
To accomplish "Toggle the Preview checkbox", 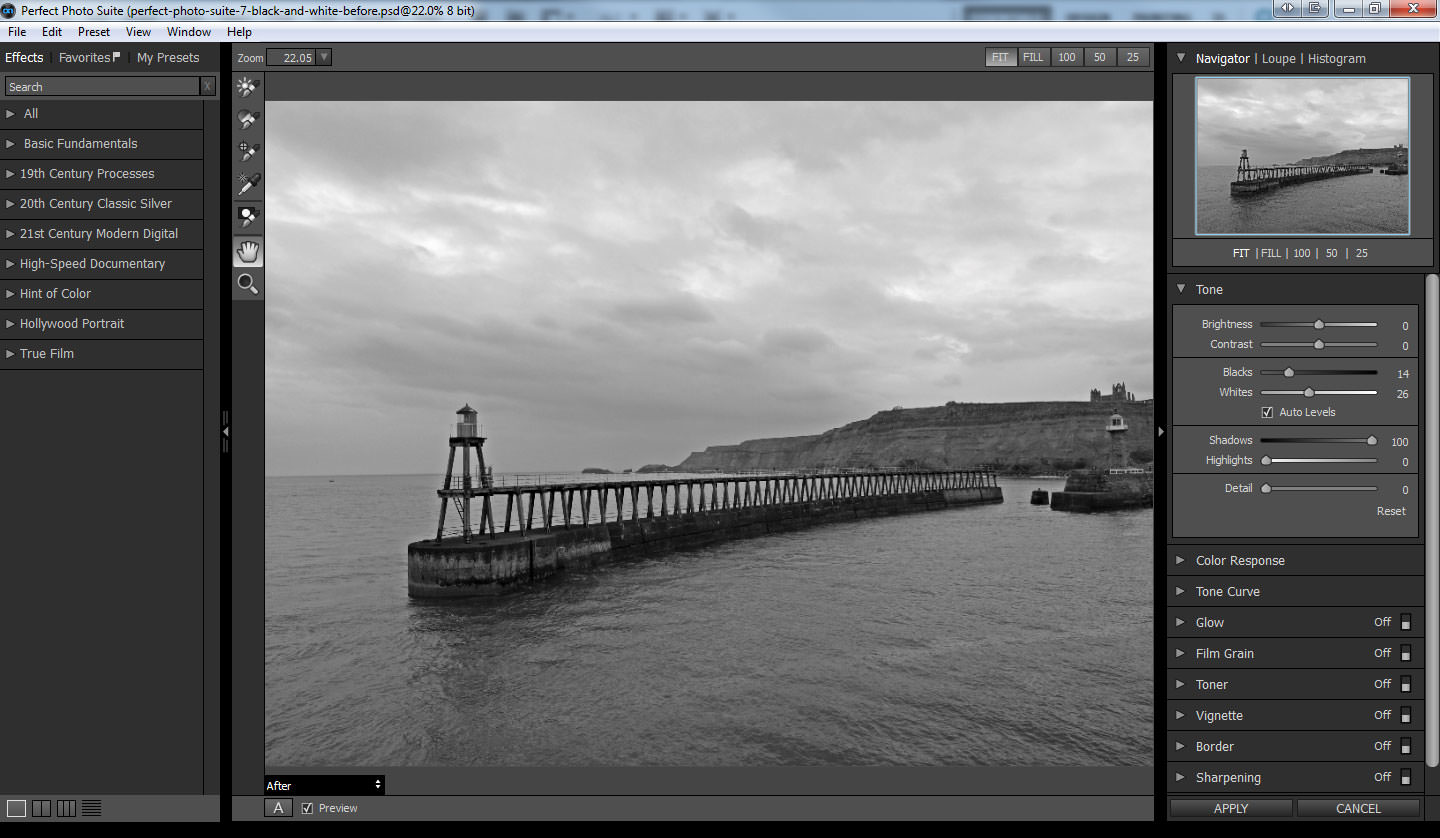I will coord(307,808).
